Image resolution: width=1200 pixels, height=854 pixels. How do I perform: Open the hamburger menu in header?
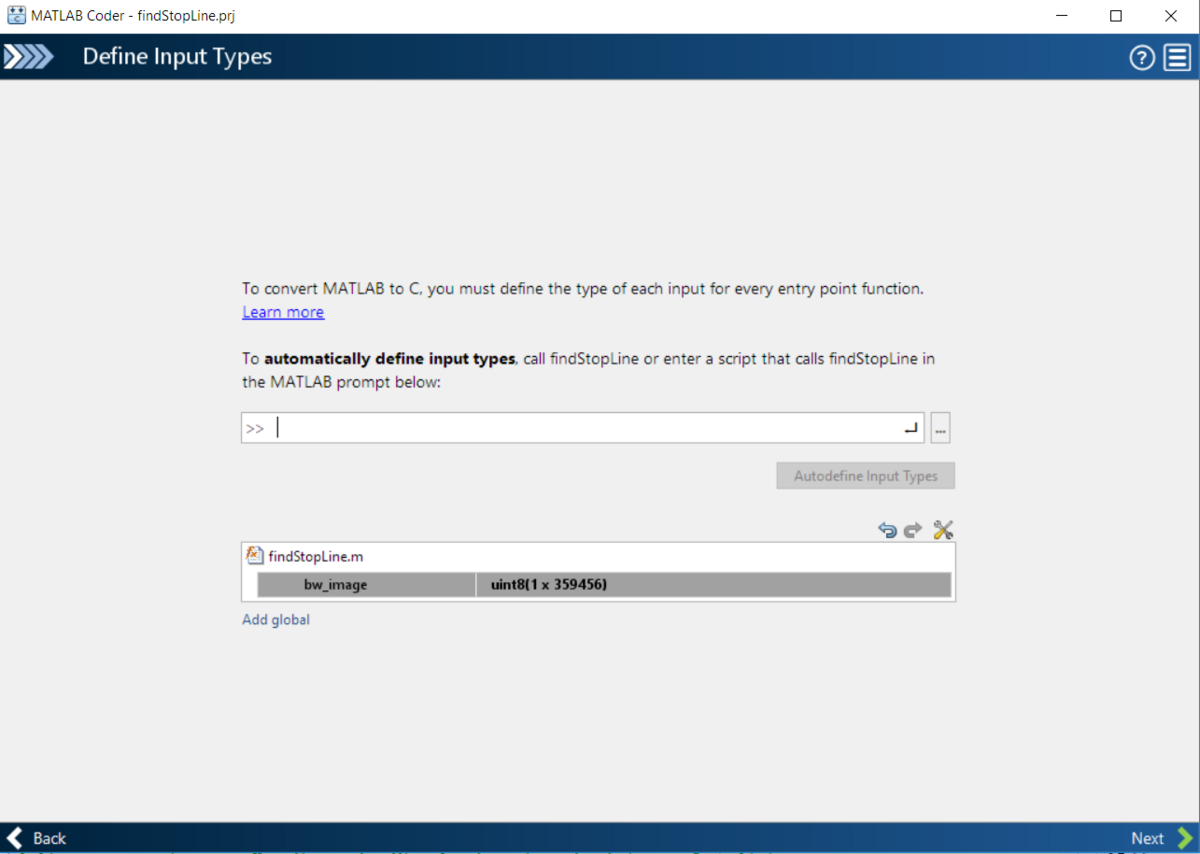(1177, 58)
